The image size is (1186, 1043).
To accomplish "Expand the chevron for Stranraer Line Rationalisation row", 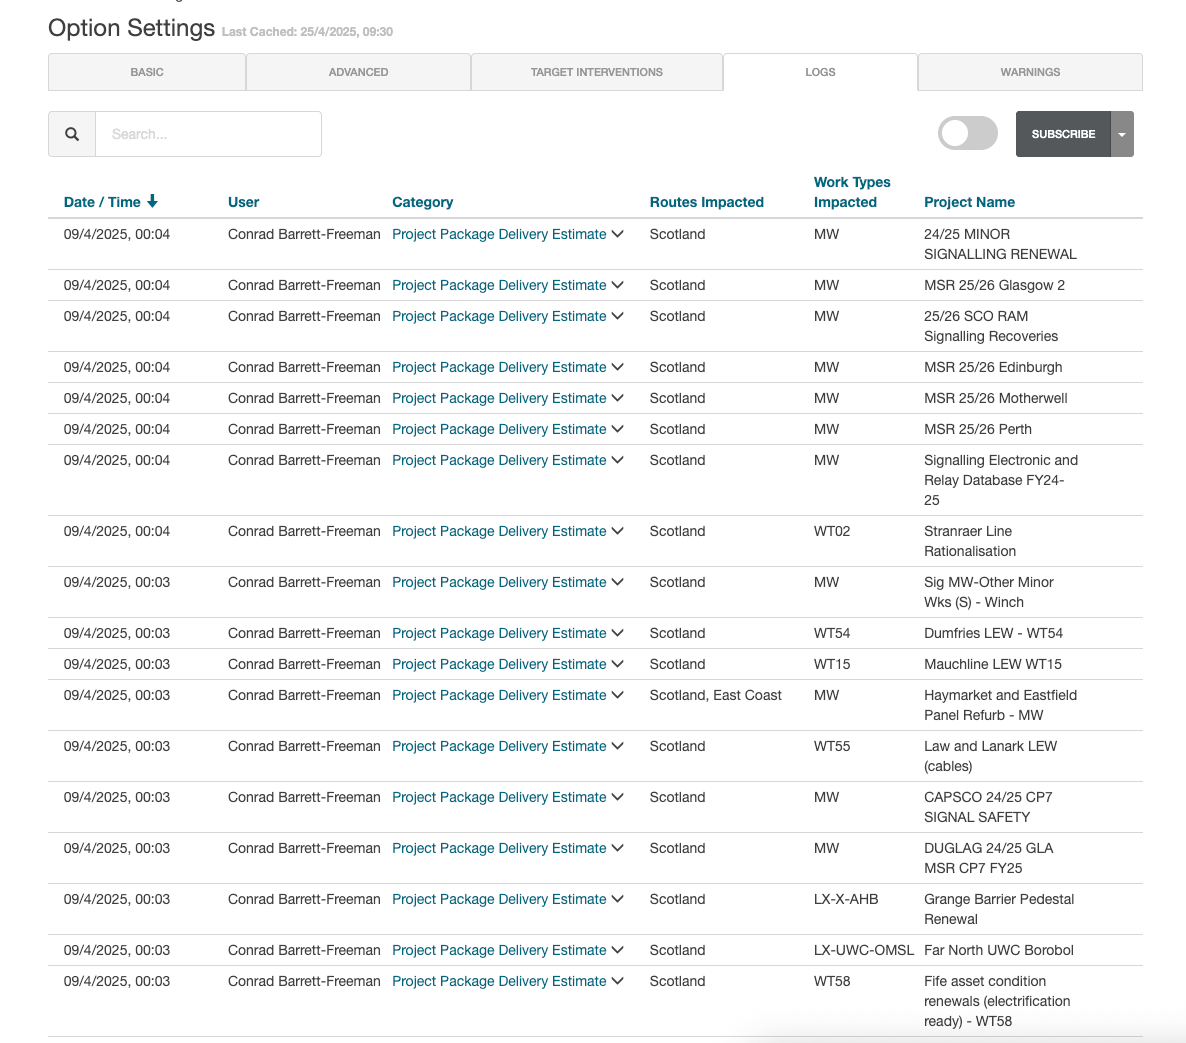I will pyautogui.click(x=618, y=531).
